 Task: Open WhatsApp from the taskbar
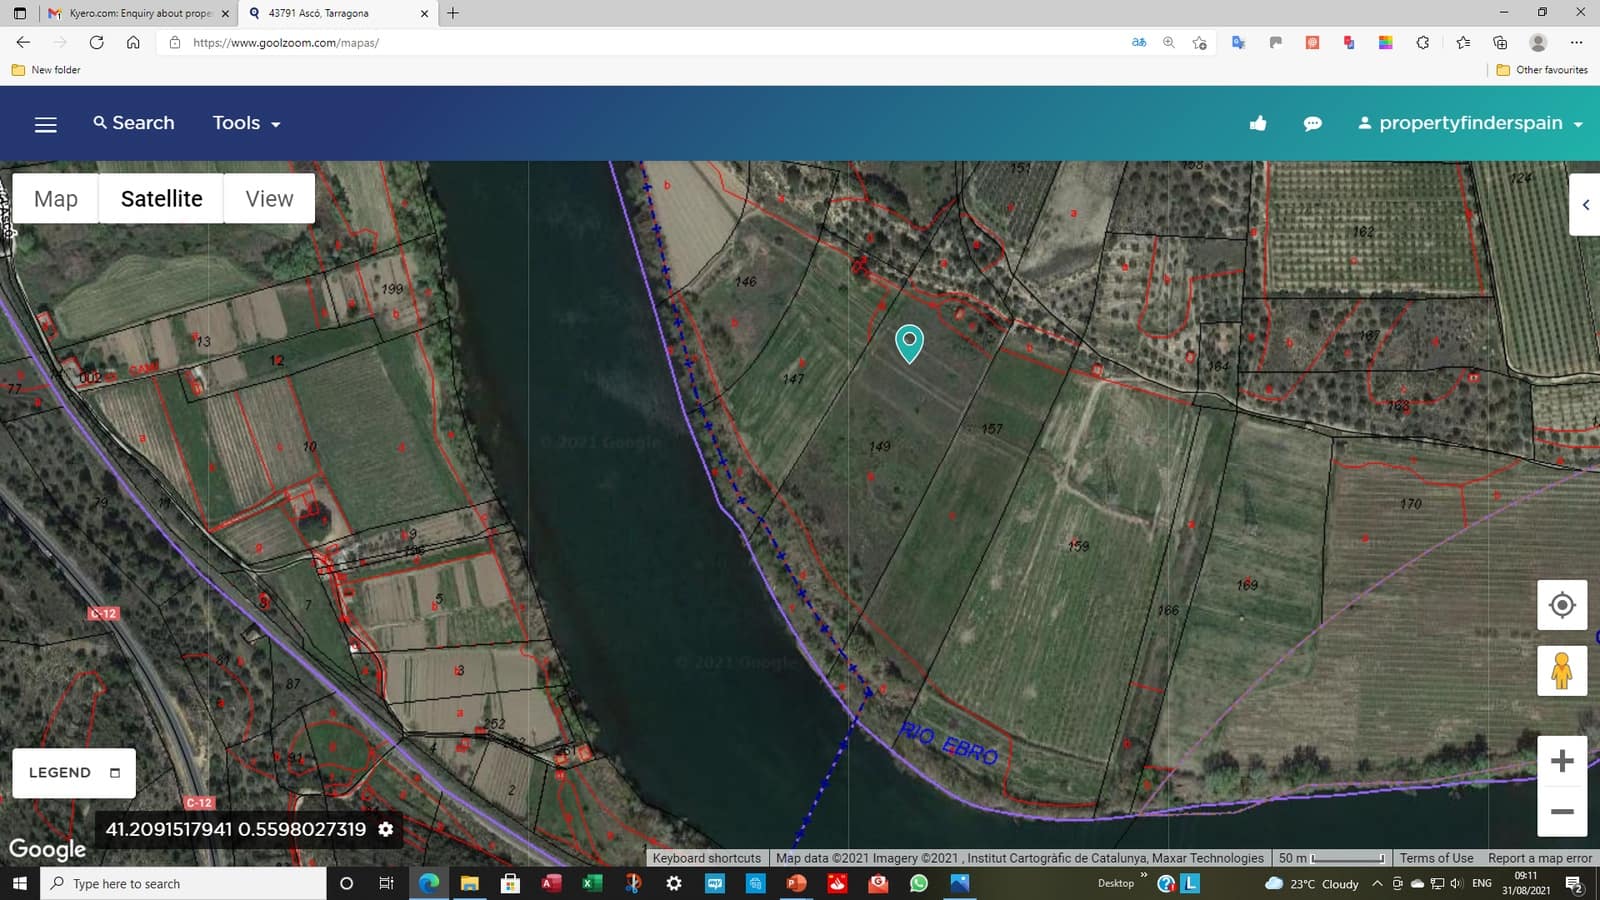coord(918,883)
